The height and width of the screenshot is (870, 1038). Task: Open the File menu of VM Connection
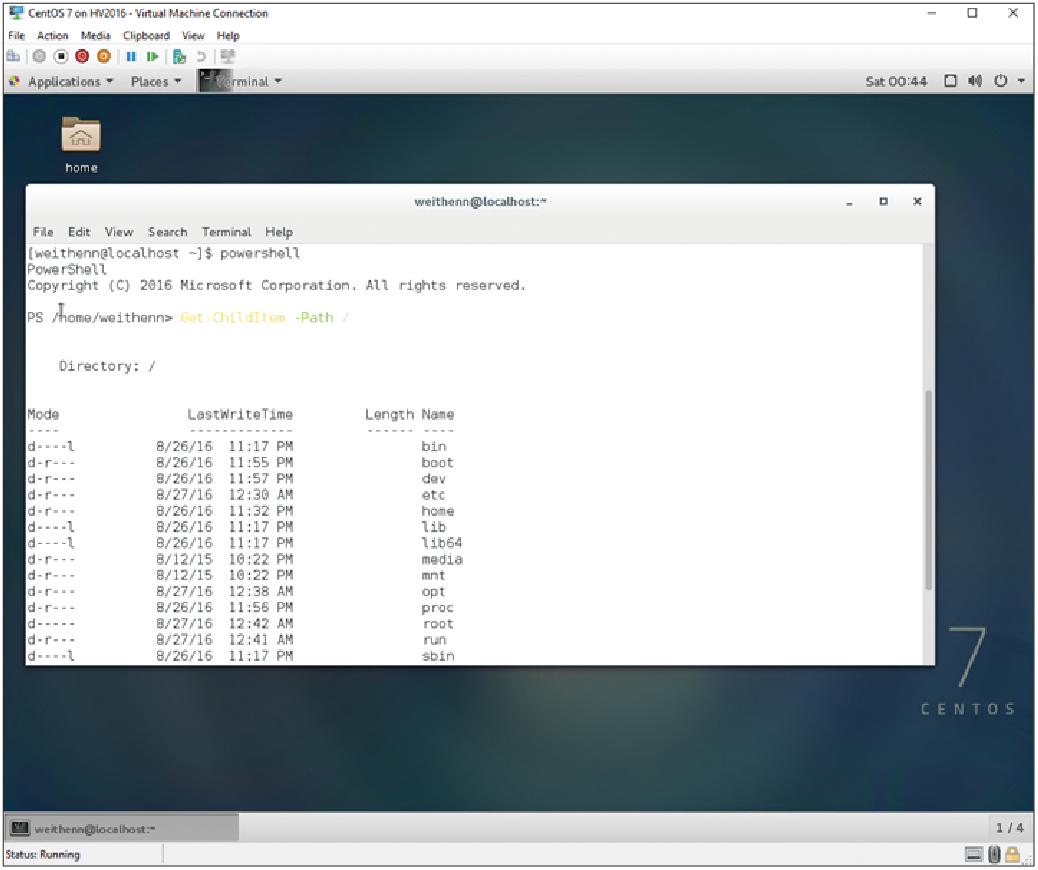click(x=17, y=36)
